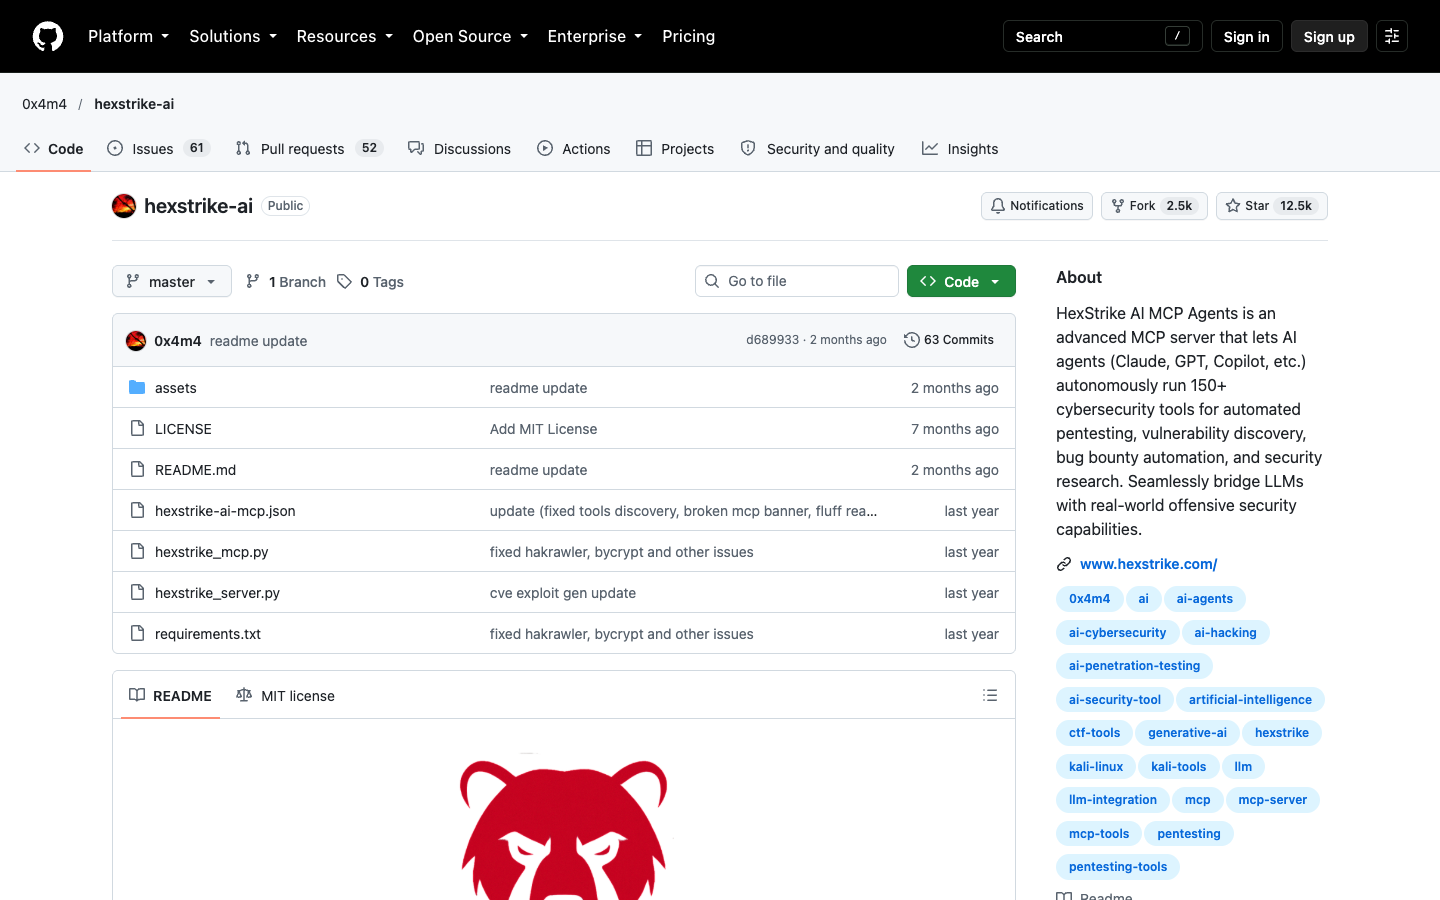Open commit hash d689933
The width and height of the screenshot is (1440, 900).
772,340
